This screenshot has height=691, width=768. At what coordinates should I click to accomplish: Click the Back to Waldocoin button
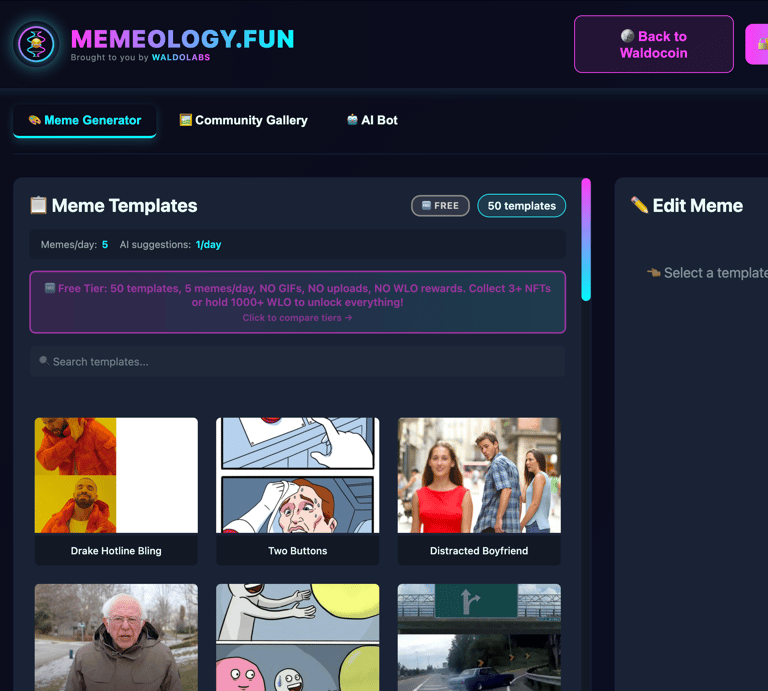coord(653,44)
